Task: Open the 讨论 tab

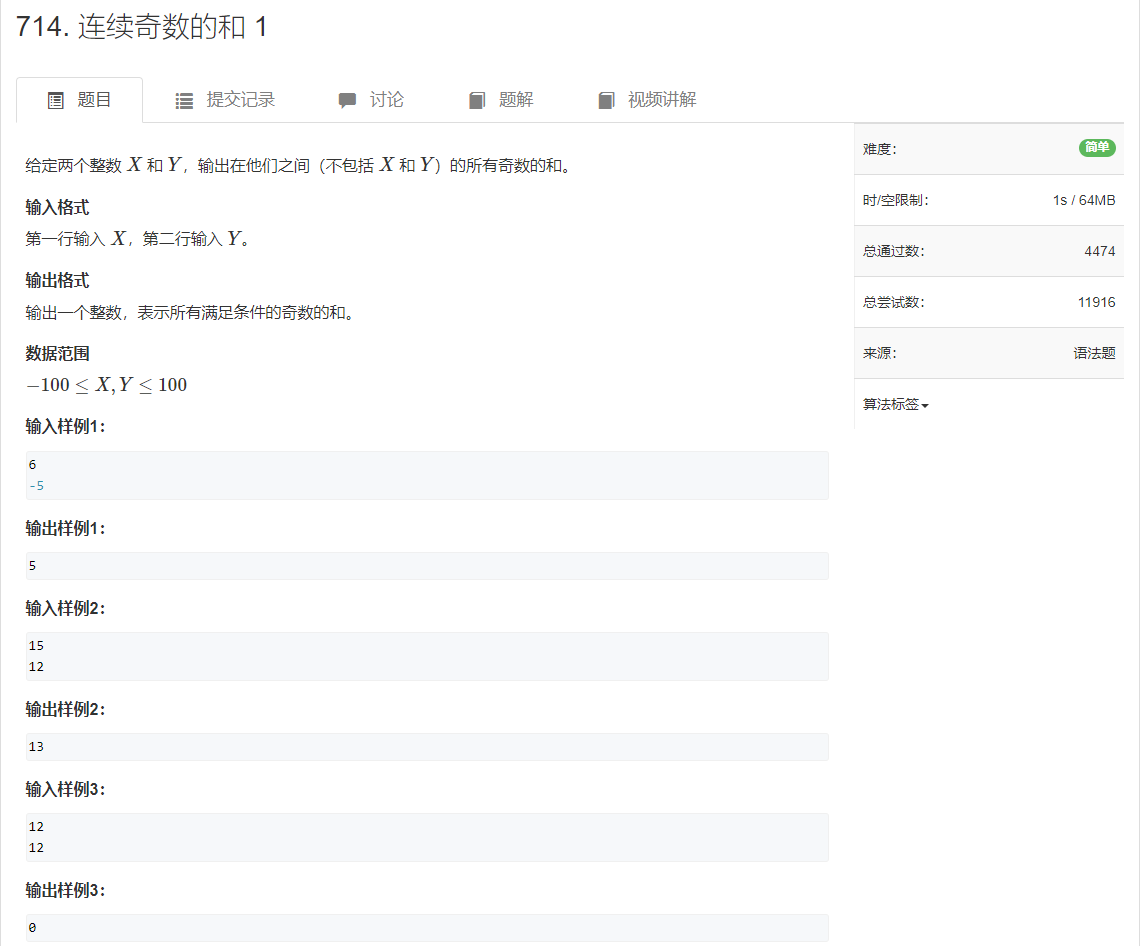Action: click(x=372, y=100)
